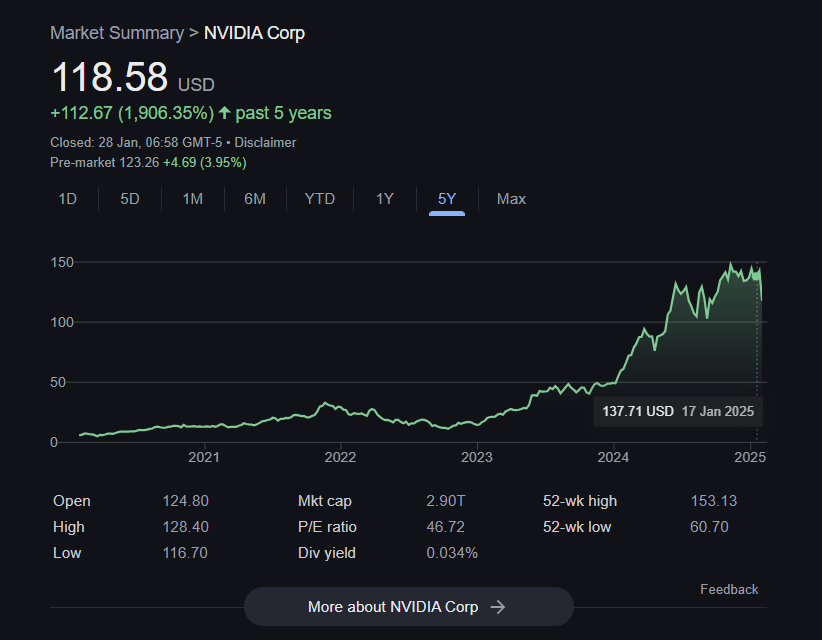
Task: Open the Feedback link
Action: (729, 590)
